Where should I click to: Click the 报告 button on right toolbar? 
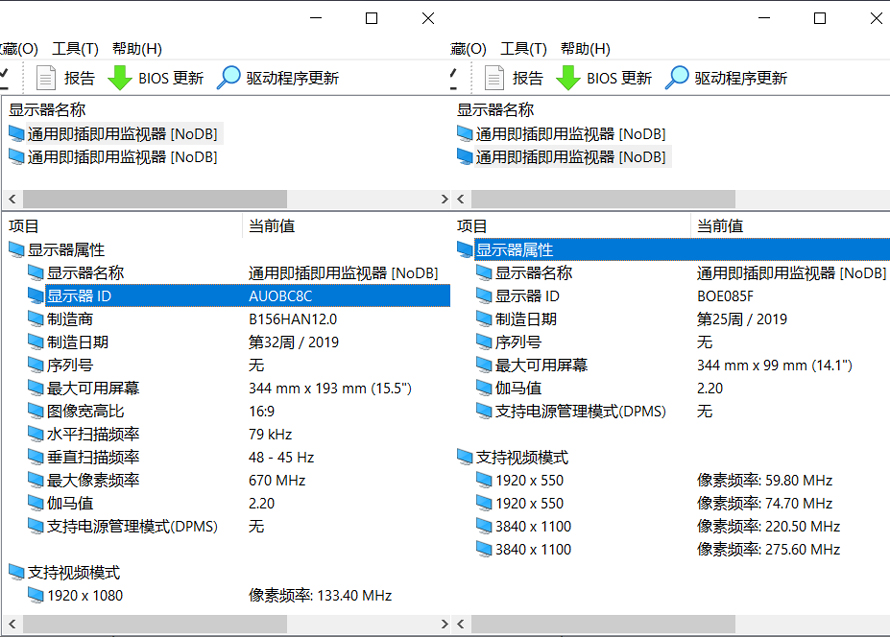[x=527, y=77]
